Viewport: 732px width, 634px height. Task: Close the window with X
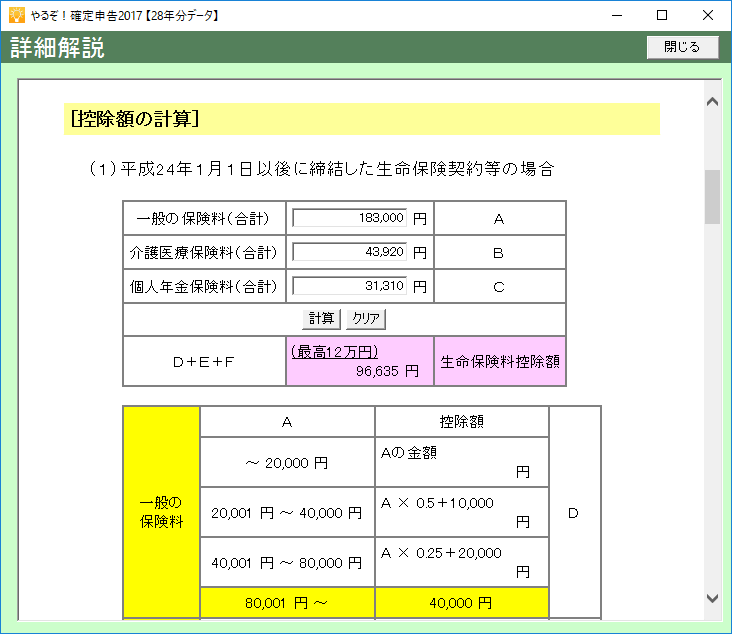pyautogui.click(x=708, y=15)
